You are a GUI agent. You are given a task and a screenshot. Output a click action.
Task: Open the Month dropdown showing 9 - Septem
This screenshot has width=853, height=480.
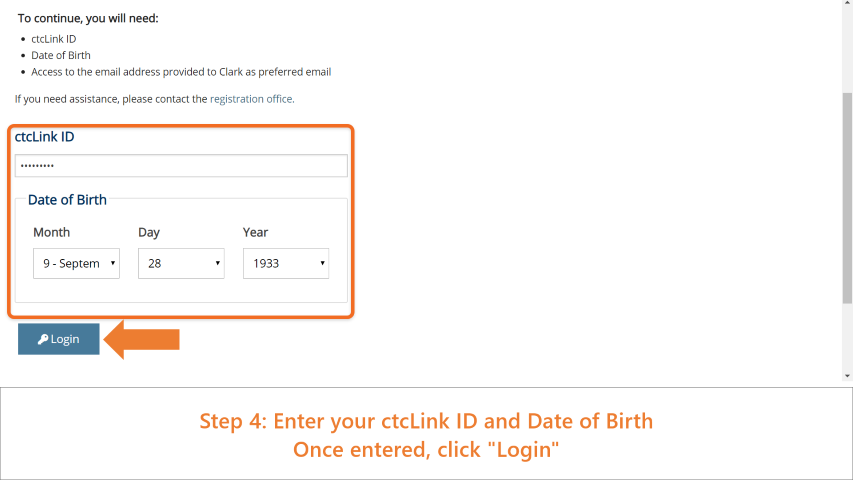(76, 263)
